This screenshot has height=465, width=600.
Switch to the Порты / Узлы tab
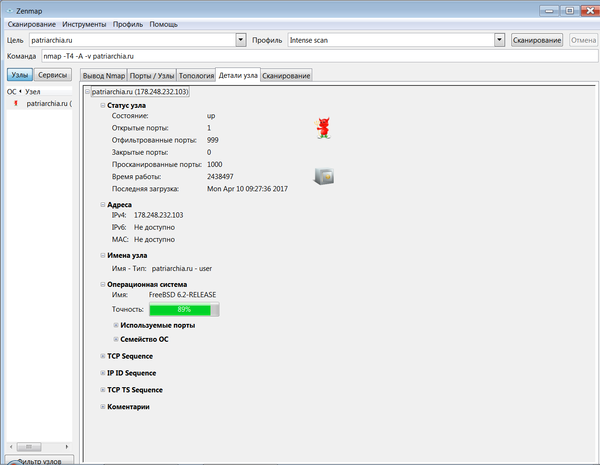152,76
